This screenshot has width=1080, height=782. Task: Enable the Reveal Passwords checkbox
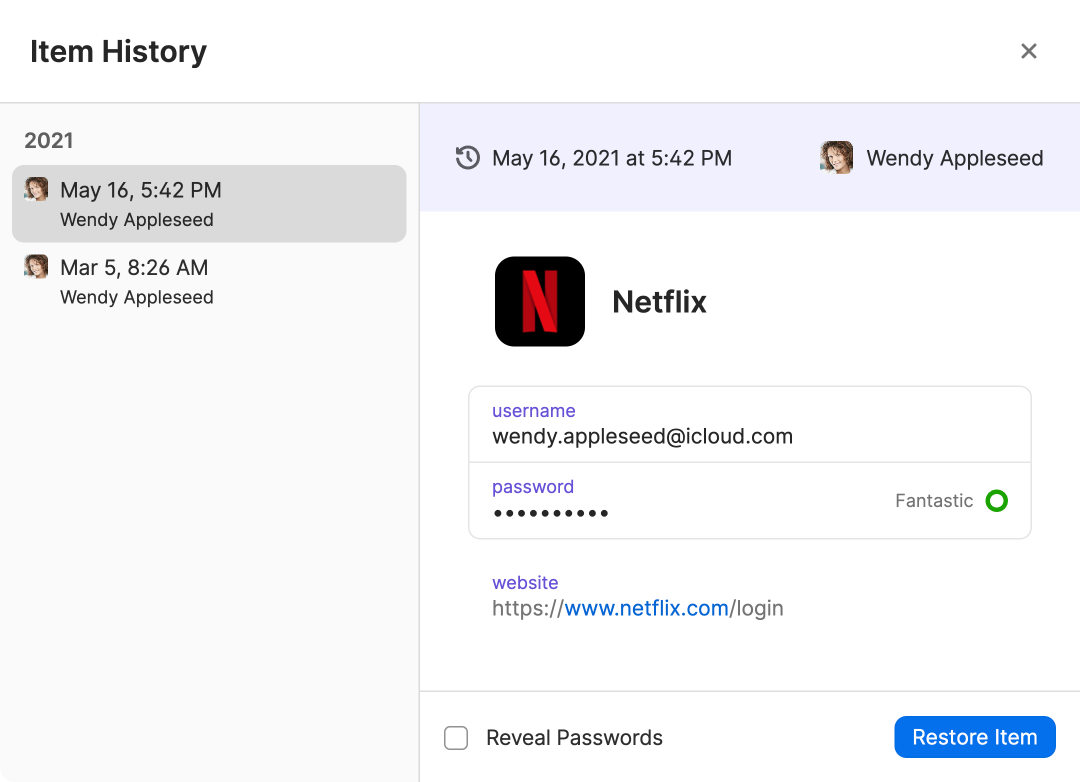click(x=456, y=738)
